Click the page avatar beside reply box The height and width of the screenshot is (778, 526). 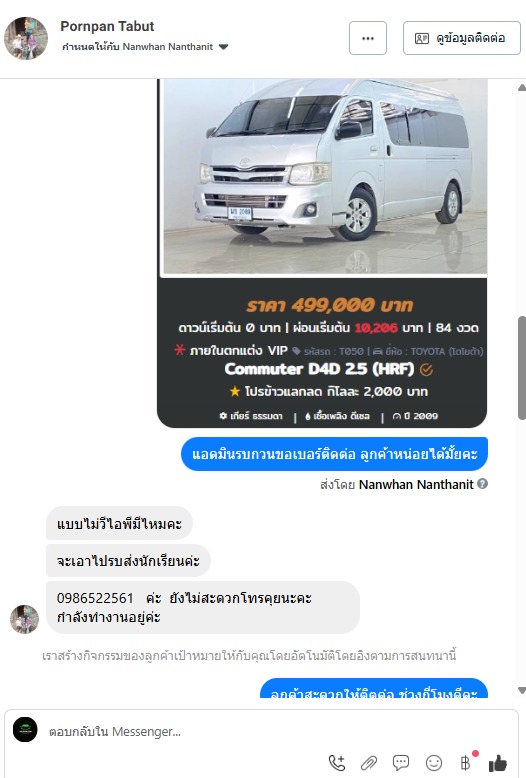[25, 729]
